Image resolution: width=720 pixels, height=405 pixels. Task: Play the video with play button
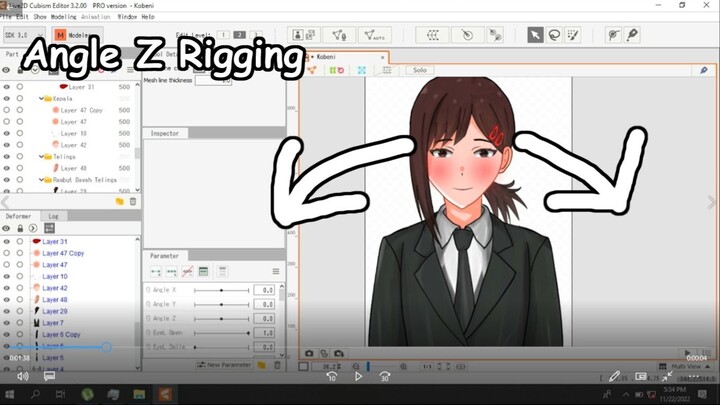[358, 377]
